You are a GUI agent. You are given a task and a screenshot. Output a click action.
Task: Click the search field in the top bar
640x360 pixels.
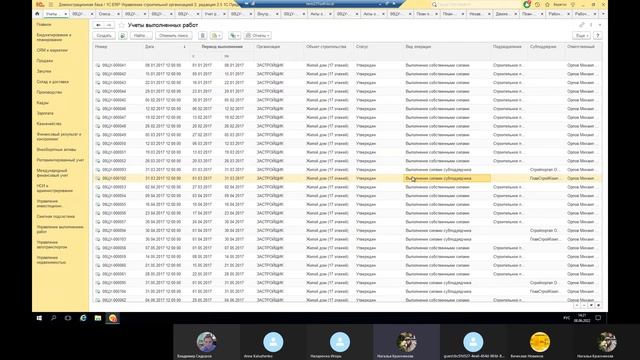pos(476,4)
